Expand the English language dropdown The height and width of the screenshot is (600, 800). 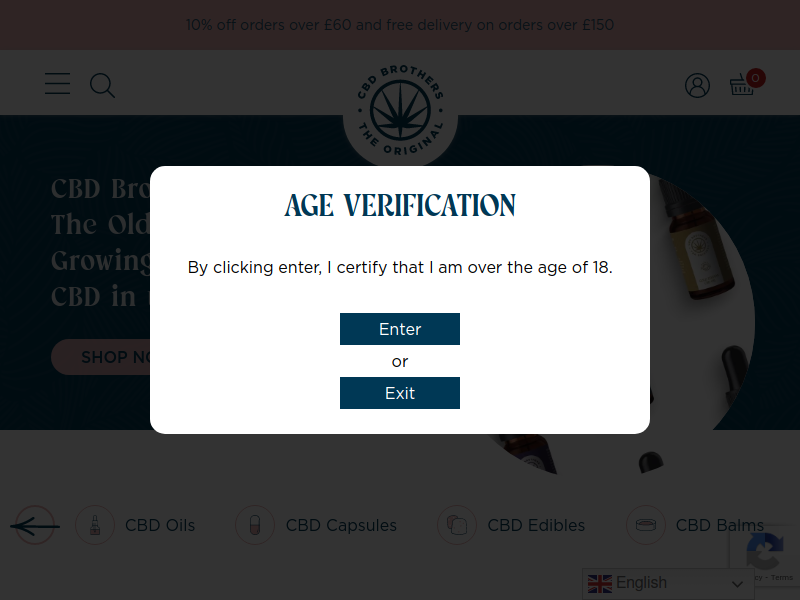pos(668,583)
